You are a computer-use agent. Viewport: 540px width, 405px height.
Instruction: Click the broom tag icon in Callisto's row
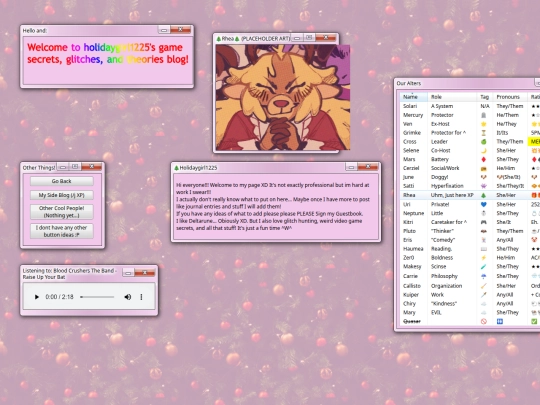(484, 286)
